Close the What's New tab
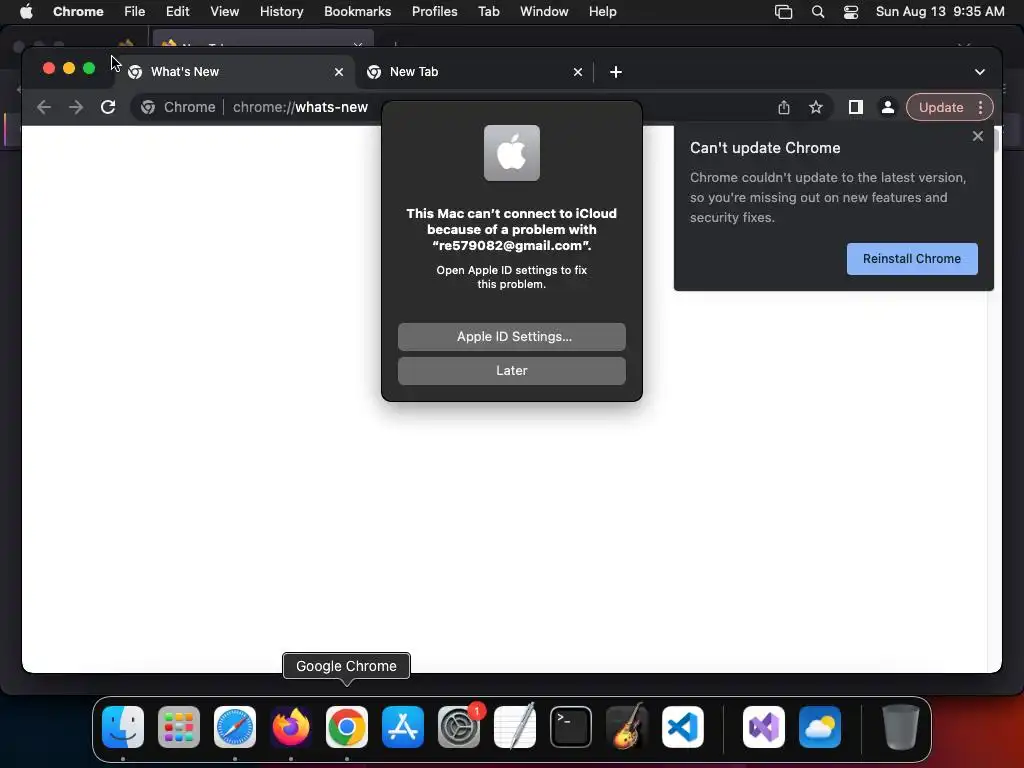Image resolution: width=1024 pixels, height=768 pixels. [x=339, y=72]
